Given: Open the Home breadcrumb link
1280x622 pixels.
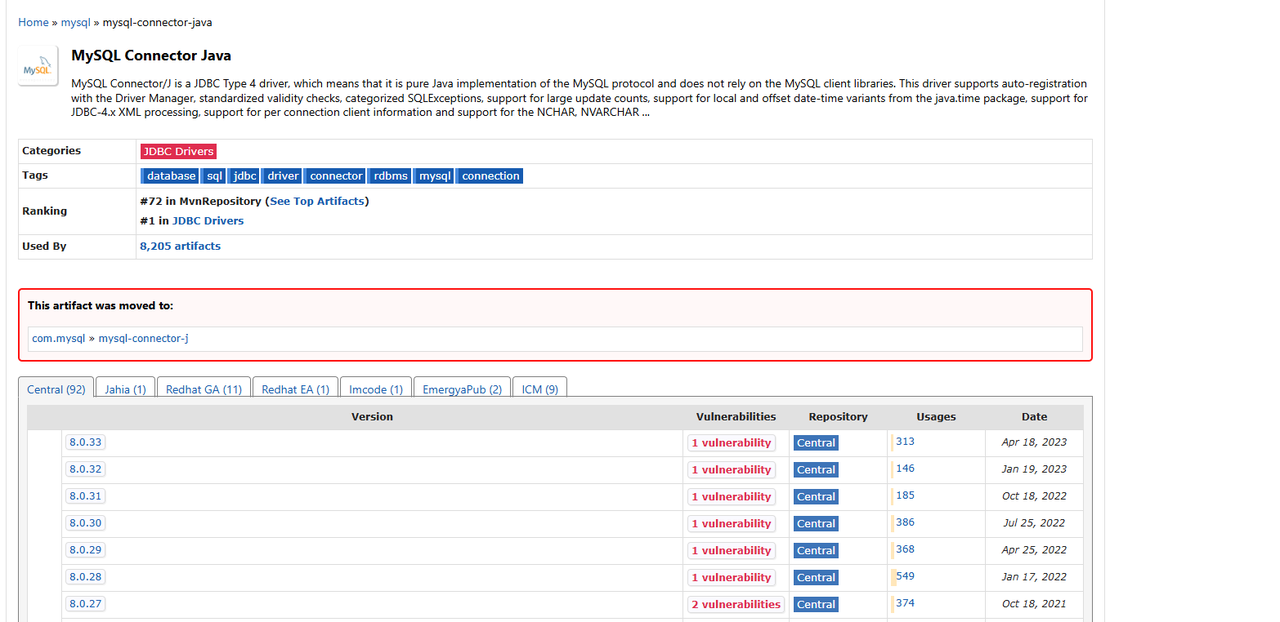Looking at the screenshot, I should pos(33,22).
